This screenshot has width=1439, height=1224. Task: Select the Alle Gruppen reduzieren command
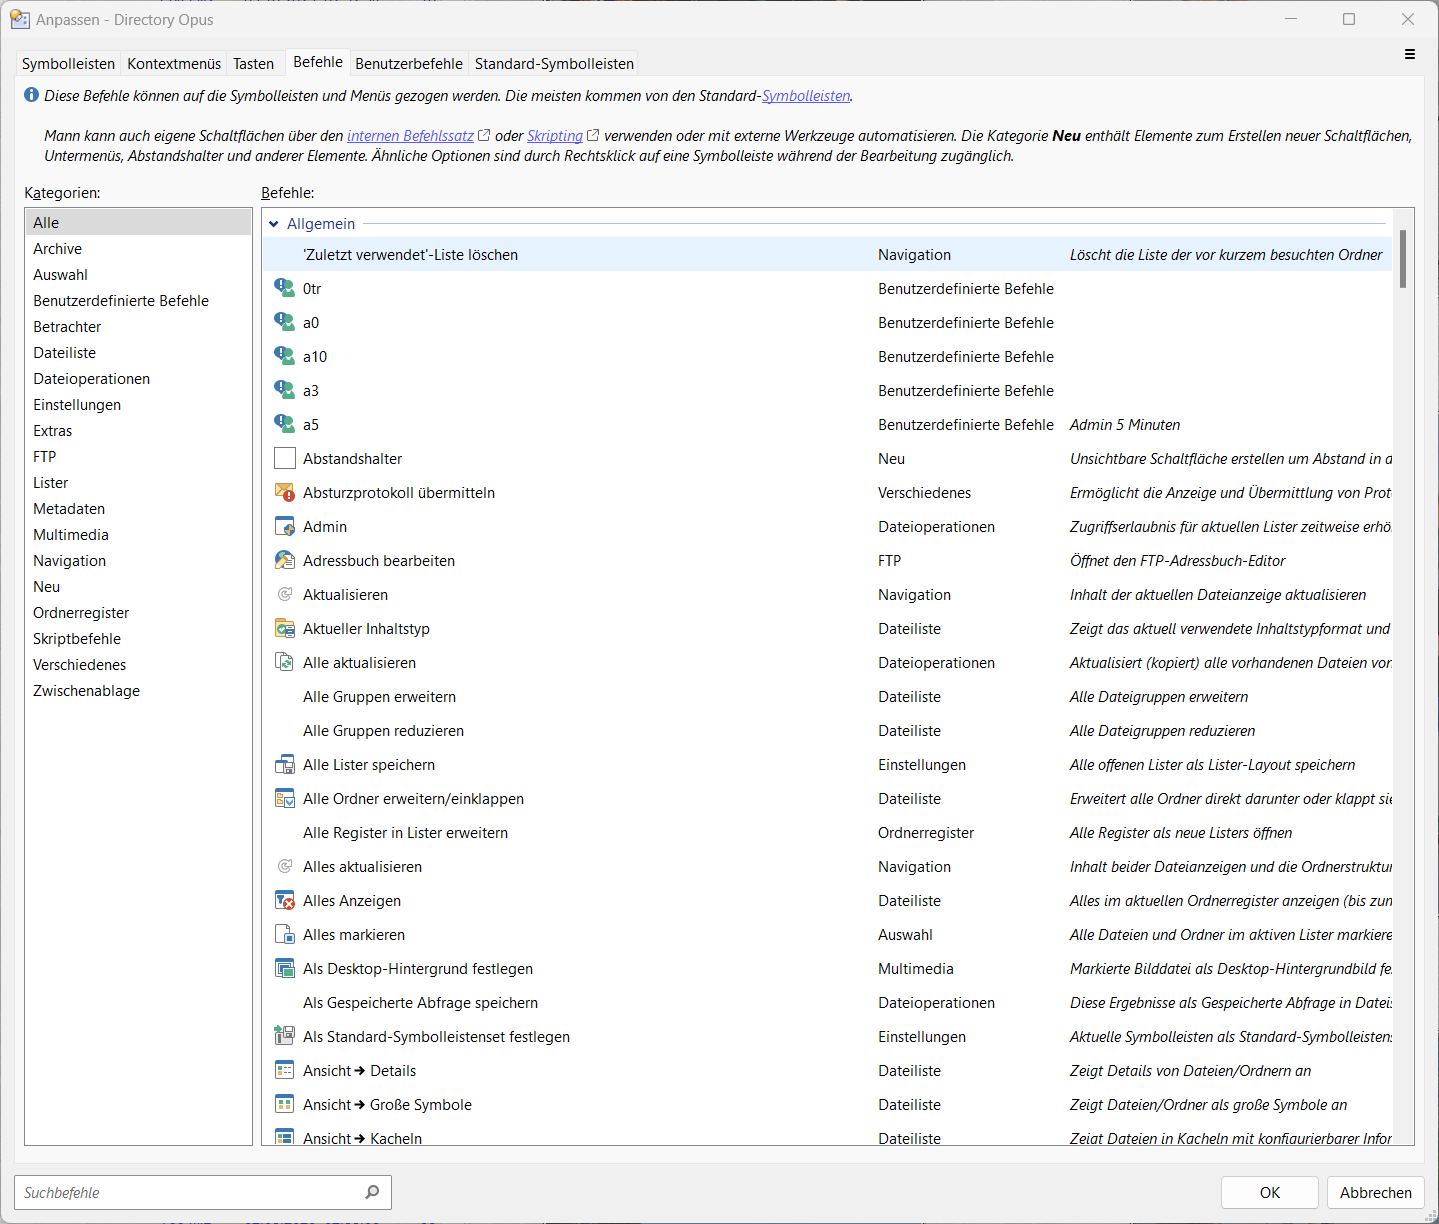[827, 730]
